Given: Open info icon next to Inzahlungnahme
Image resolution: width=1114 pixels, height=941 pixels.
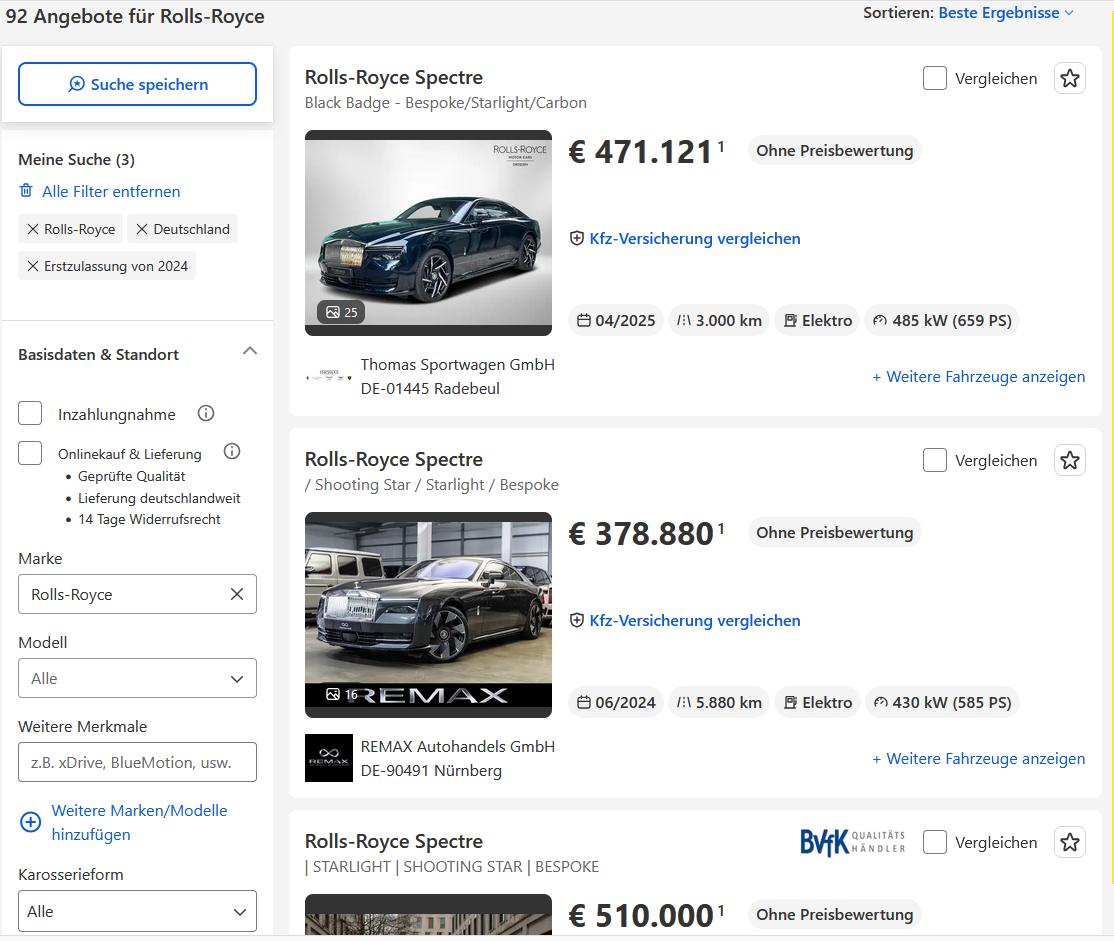Looking at the screenshot, I should coord(206,413).
